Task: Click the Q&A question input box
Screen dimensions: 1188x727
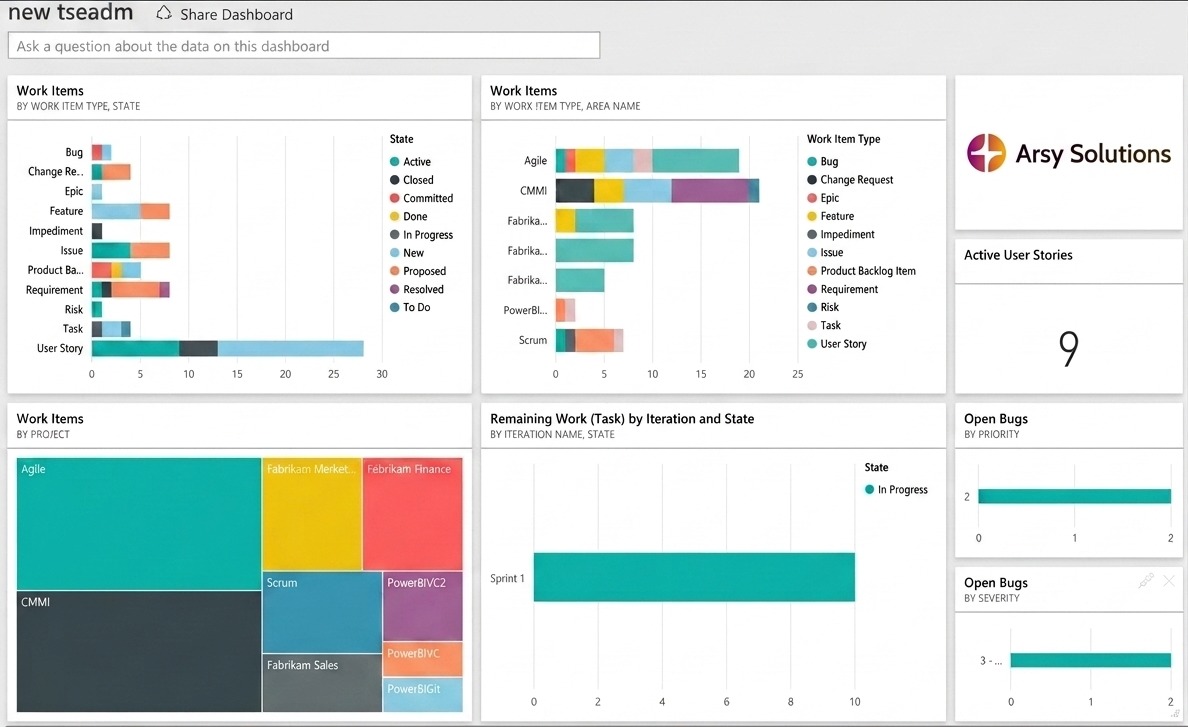Action: [304, 45]
